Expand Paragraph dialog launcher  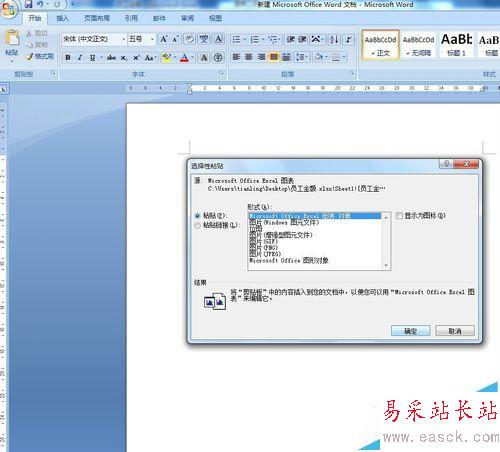coord(352,73)
